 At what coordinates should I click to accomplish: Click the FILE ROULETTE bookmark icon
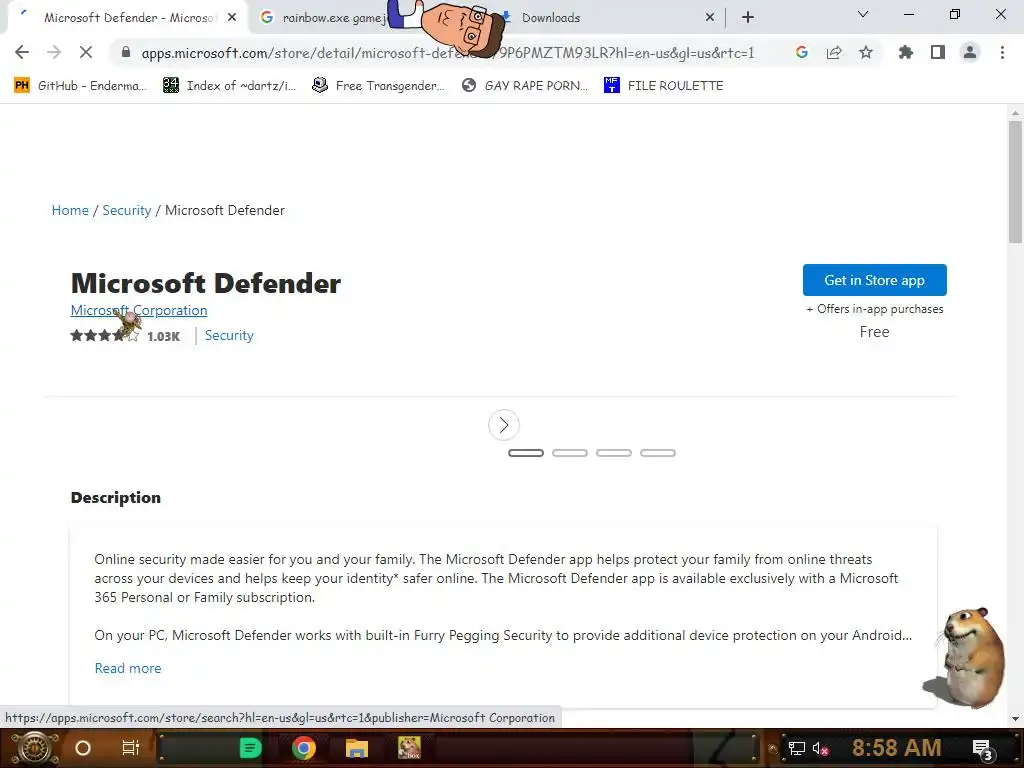[x=611, y=85]
